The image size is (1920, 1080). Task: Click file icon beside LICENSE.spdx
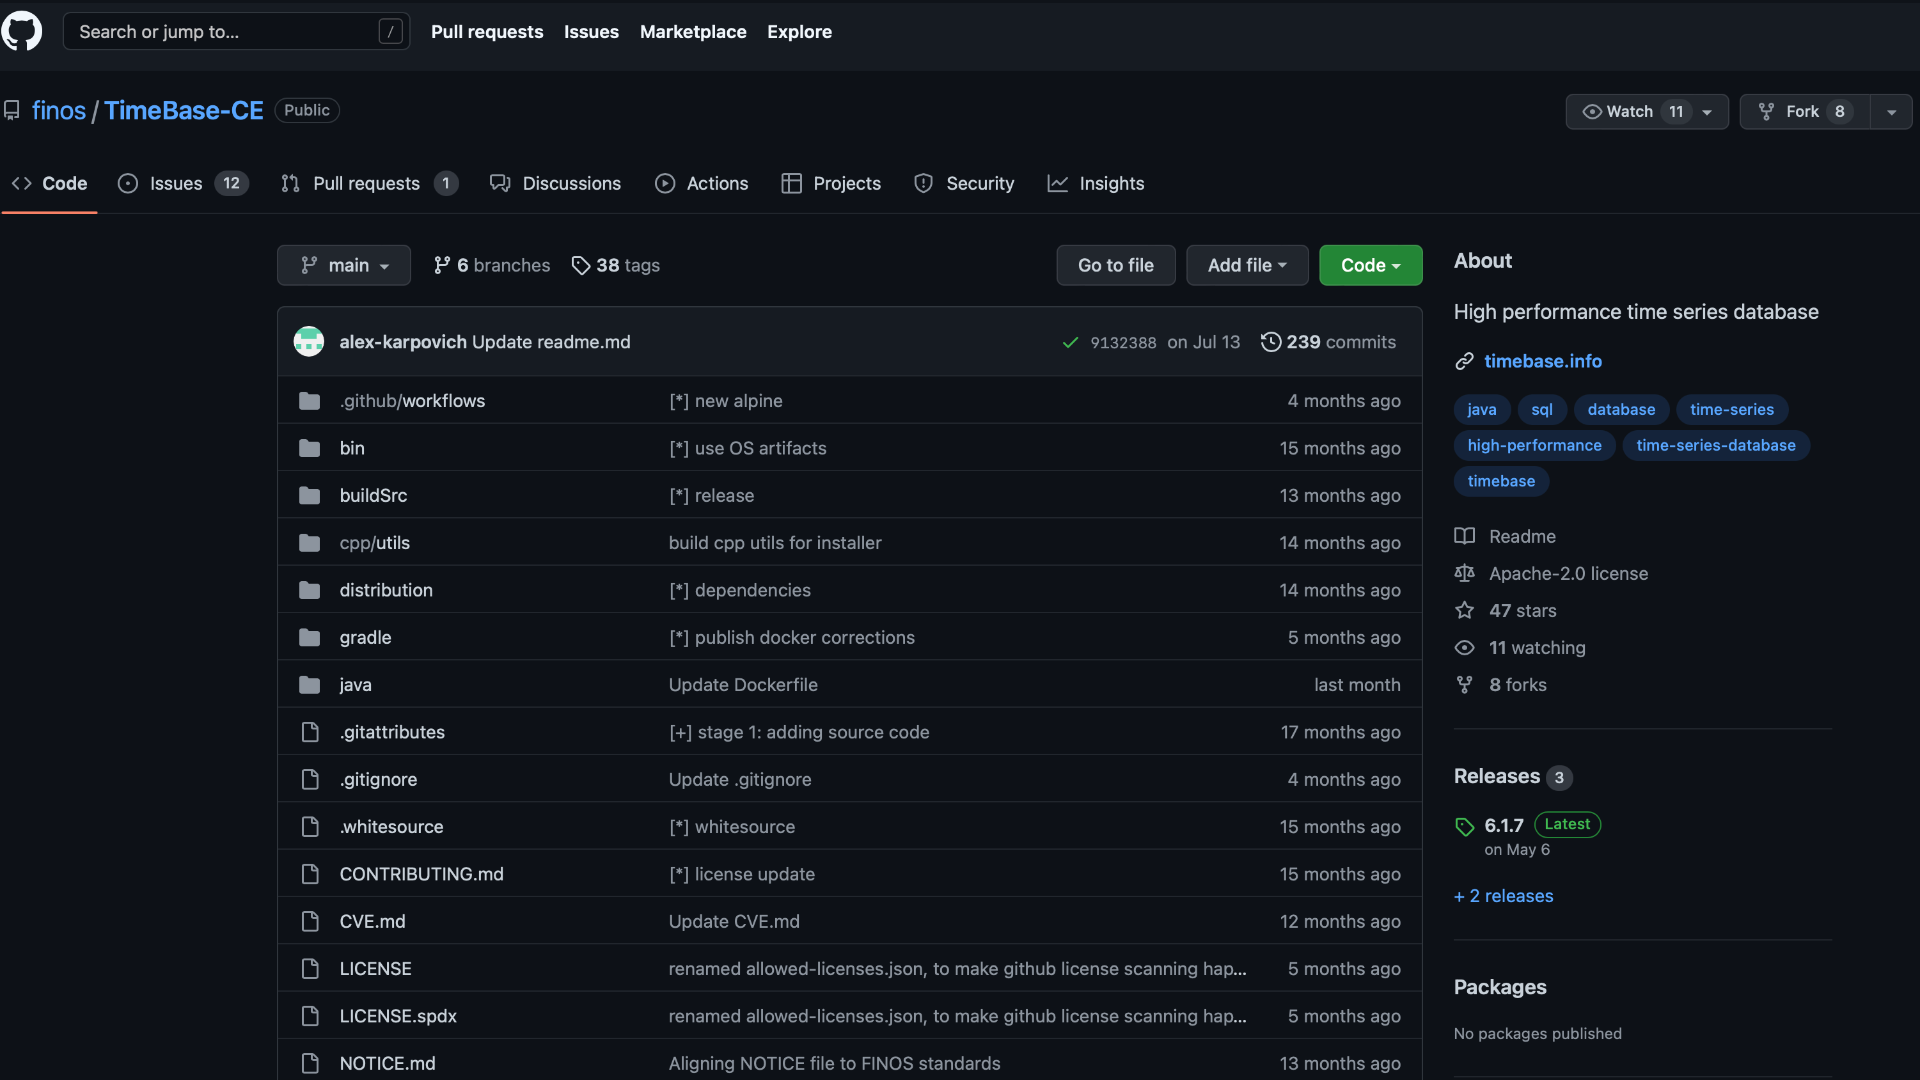(310, 1016)
